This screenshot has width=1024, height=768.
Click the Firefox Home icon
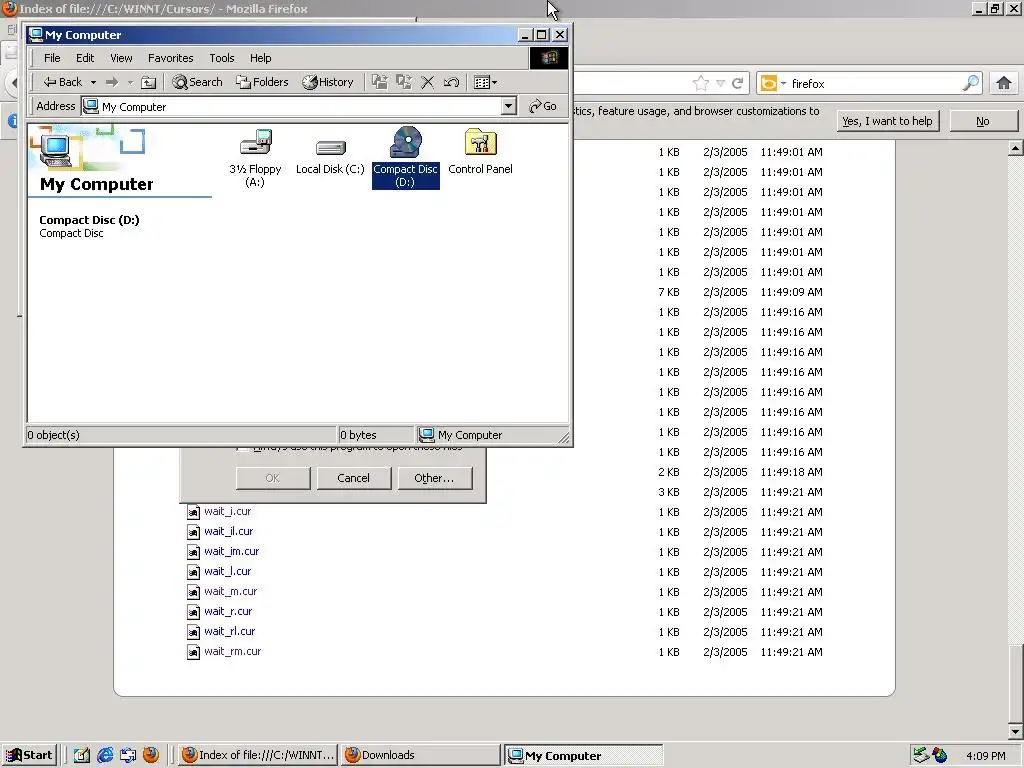(1004, 83)
